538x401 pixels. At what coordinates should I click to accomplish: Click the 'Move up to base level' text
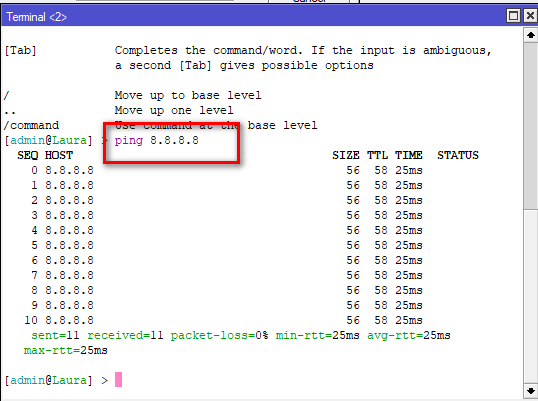point(188,95)
